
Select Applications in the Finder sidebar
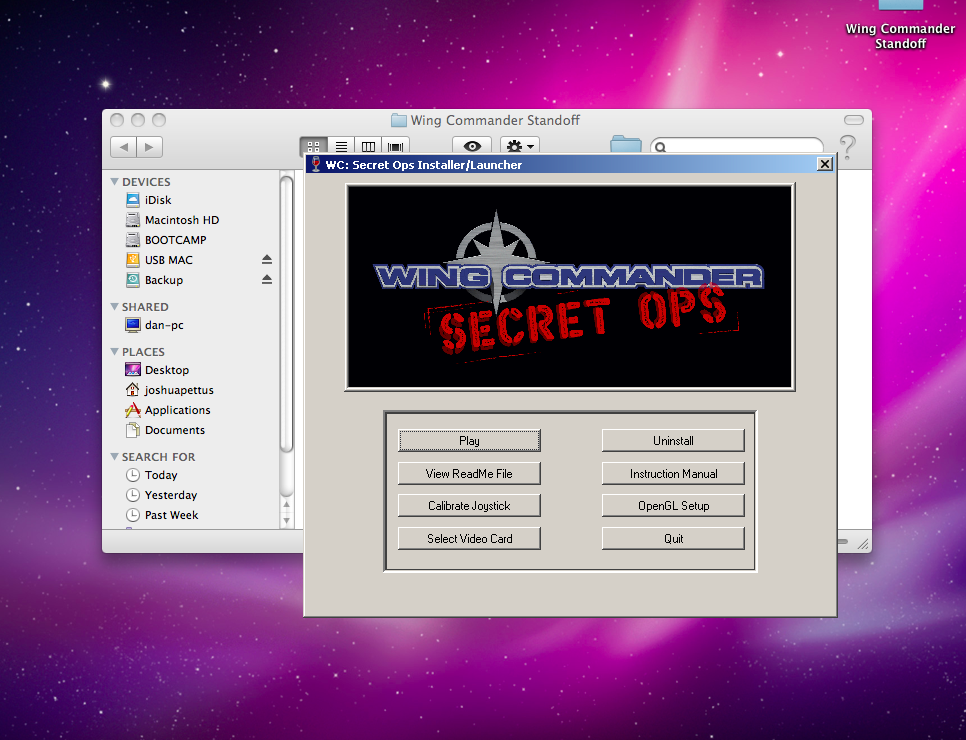coord(177,410)
